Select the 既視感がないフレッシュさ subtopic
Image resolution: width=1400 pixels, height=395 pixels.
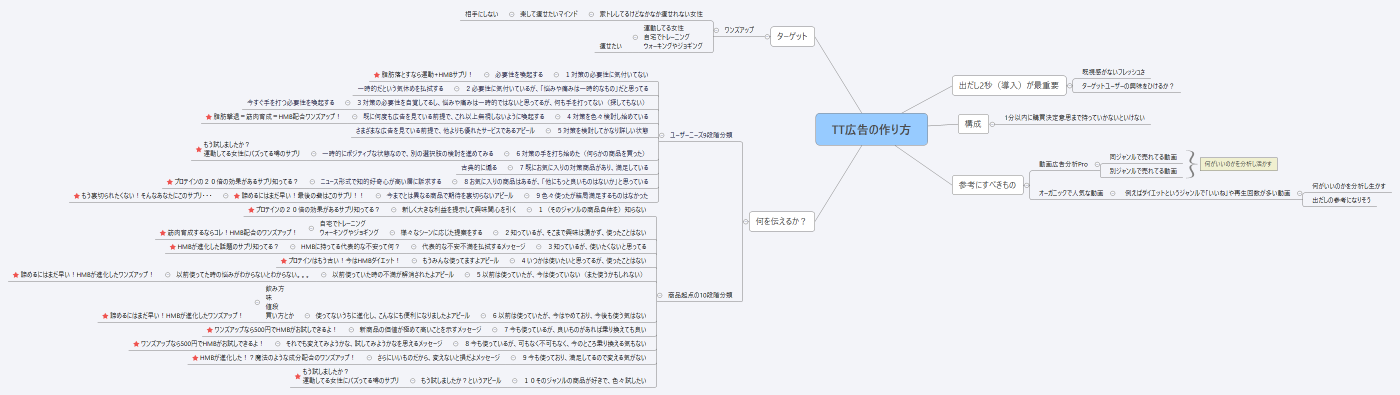pos(1114,73)
